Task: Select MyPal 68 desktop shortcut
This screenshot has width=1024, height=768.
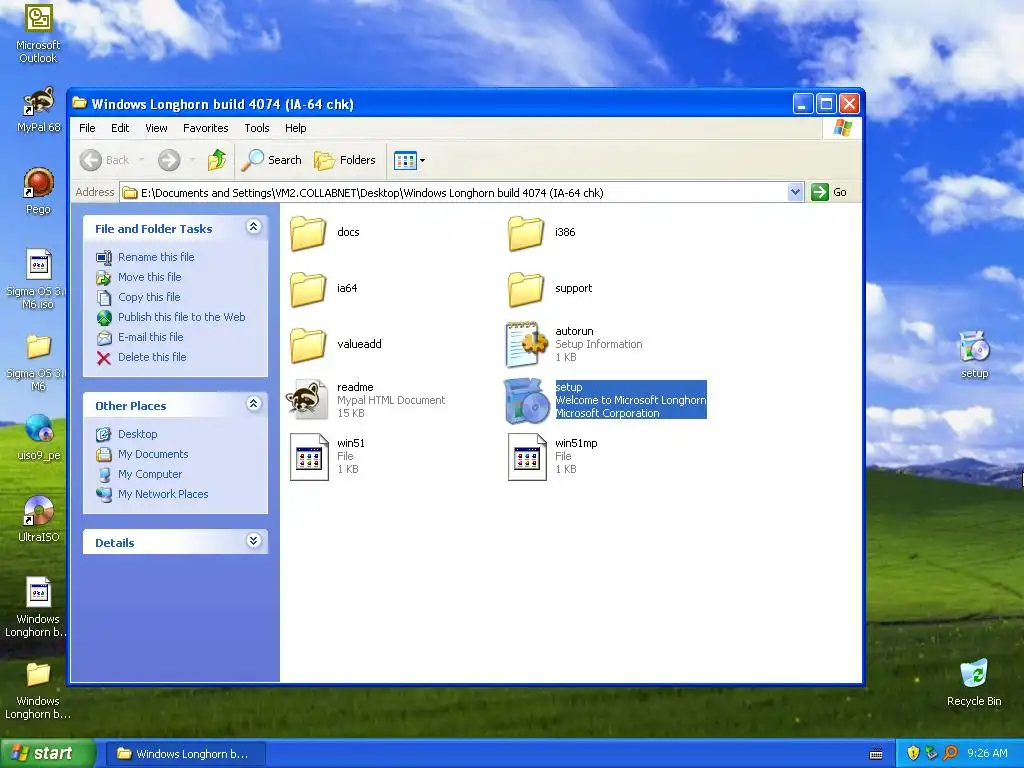Action: [38, 110]
